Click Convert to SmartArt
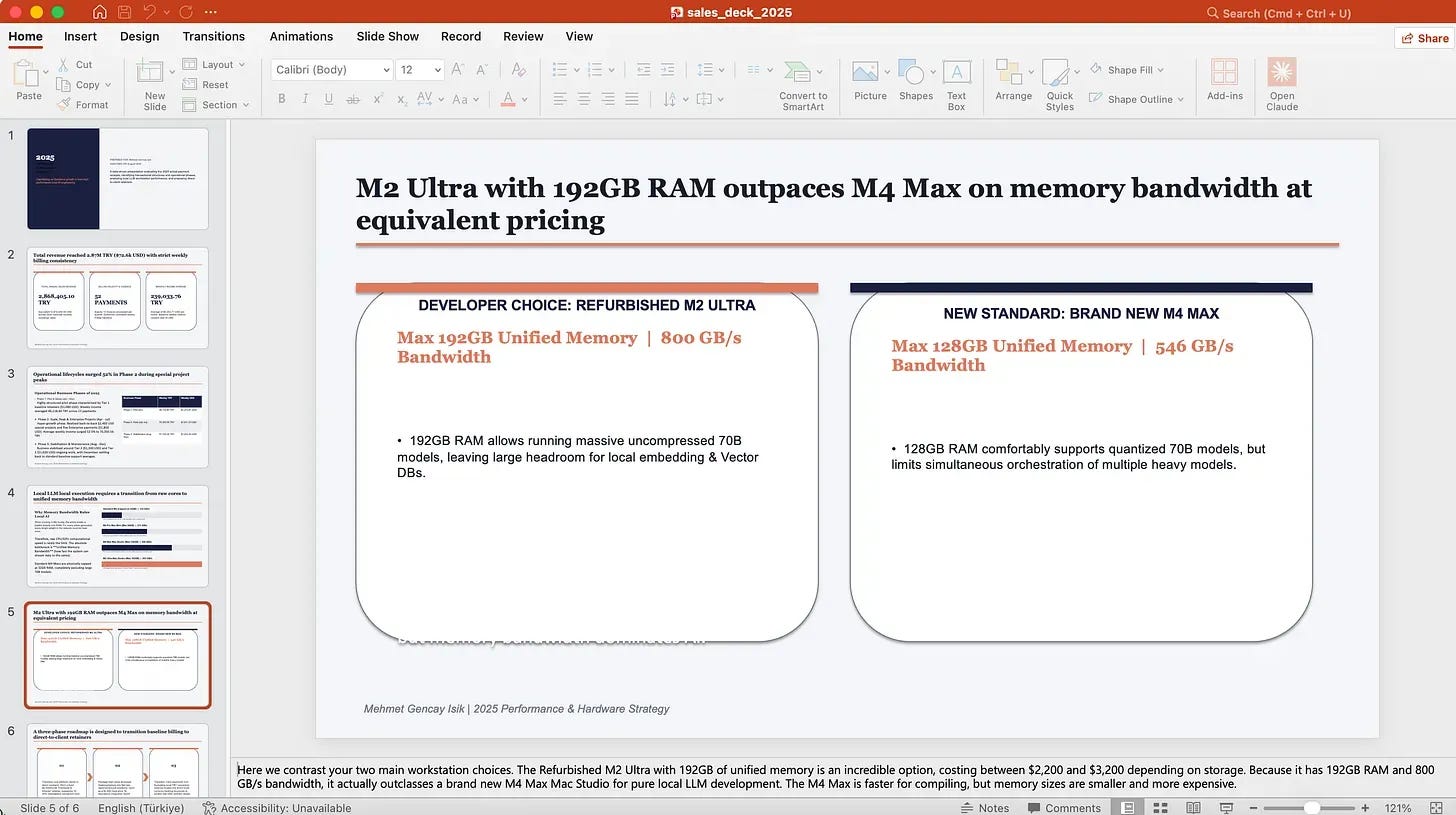The height and width of the screenshot is (815, 1456). click(803, 85)
